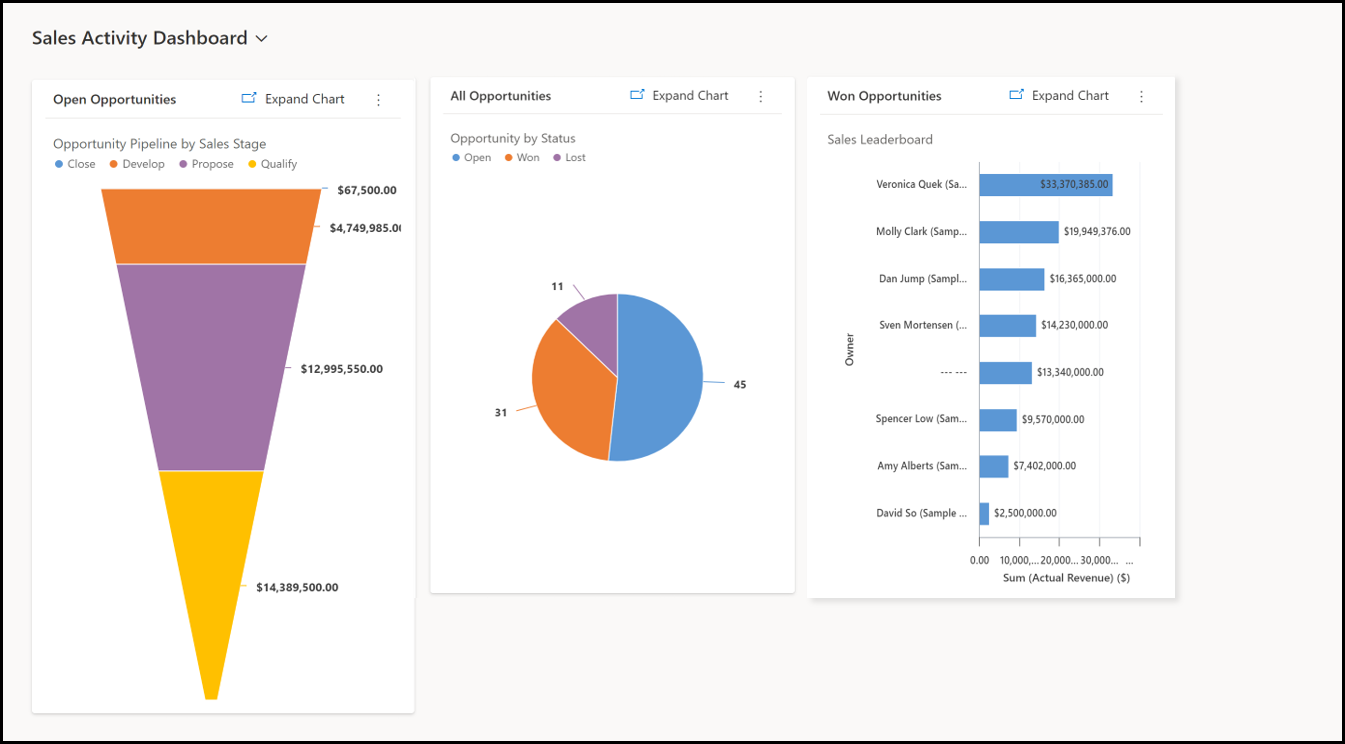This screenshot has height=744, width=1345.
Task: Open more commands menu for All Opportunities
Action: (x=761, y=95)
